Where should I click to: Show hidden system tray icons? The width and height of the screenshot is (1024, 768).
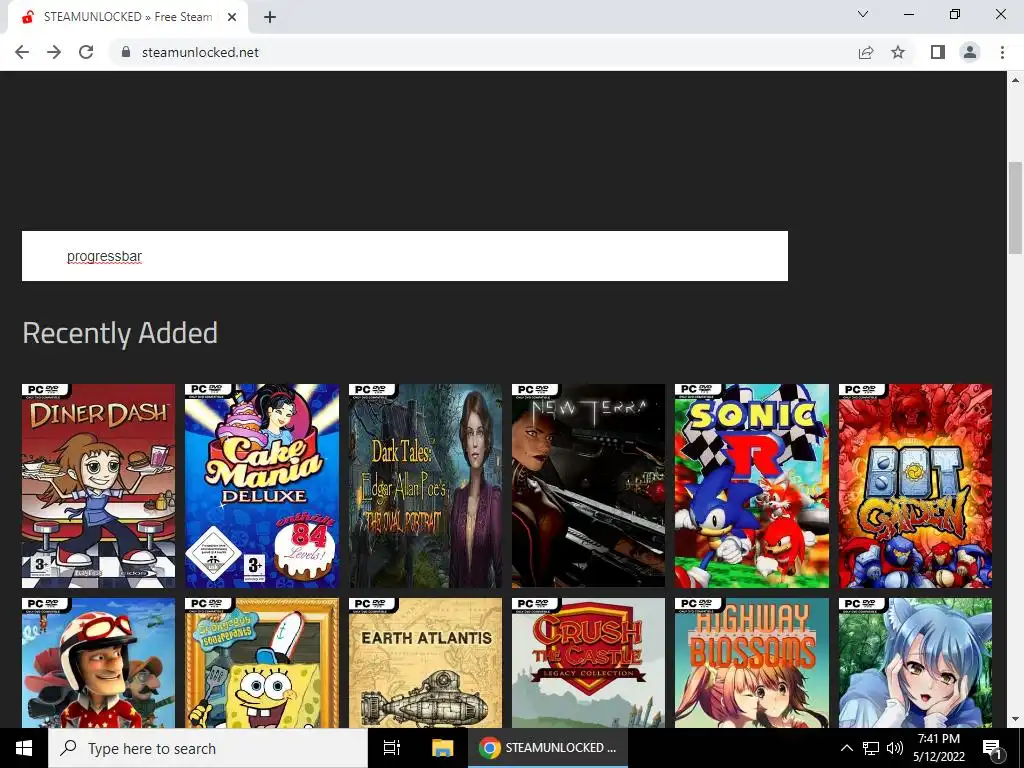(x=846, y=748)
